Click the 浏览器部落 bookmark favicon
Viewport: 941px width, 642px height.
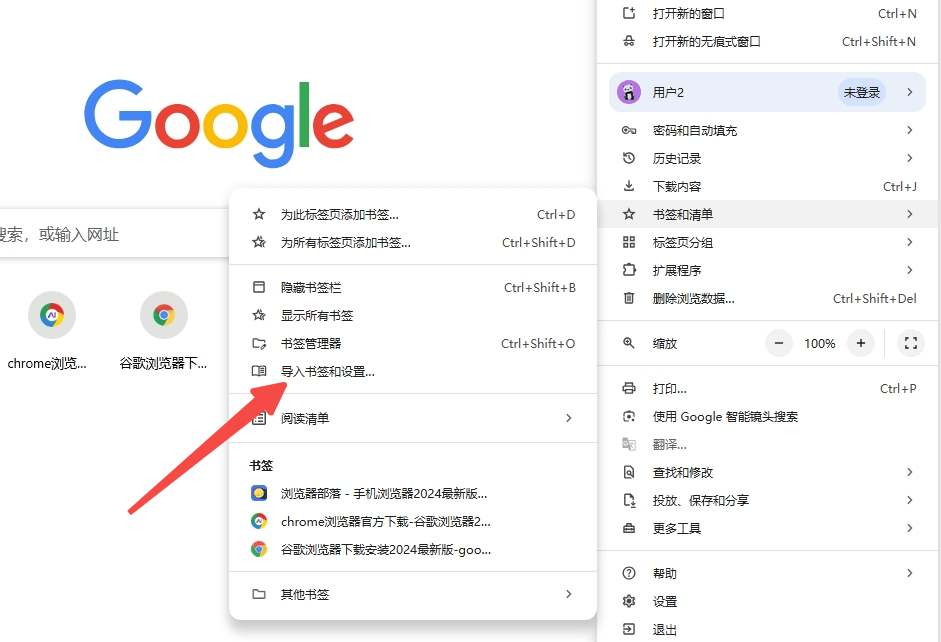coord(259,493)
